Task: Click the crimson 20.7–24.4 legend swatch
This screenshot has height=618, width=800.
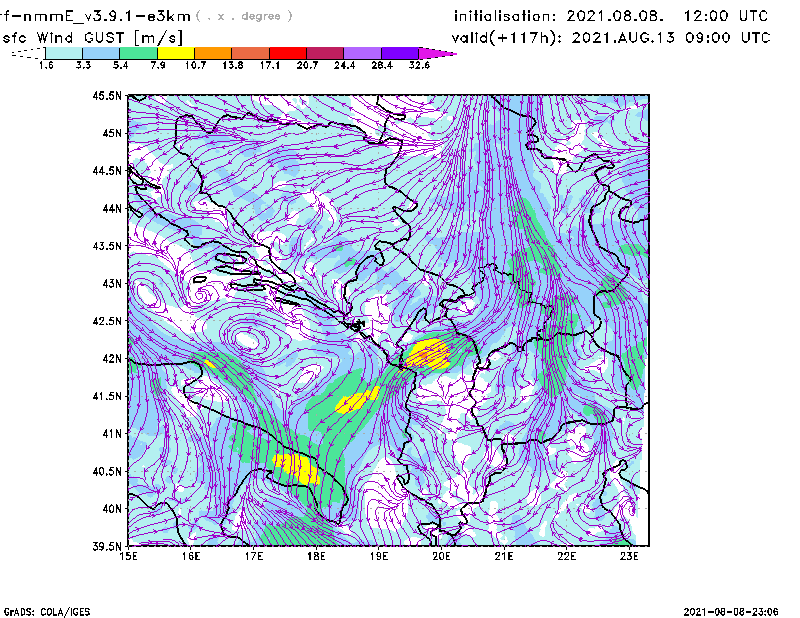Action: tap(325, 53)
